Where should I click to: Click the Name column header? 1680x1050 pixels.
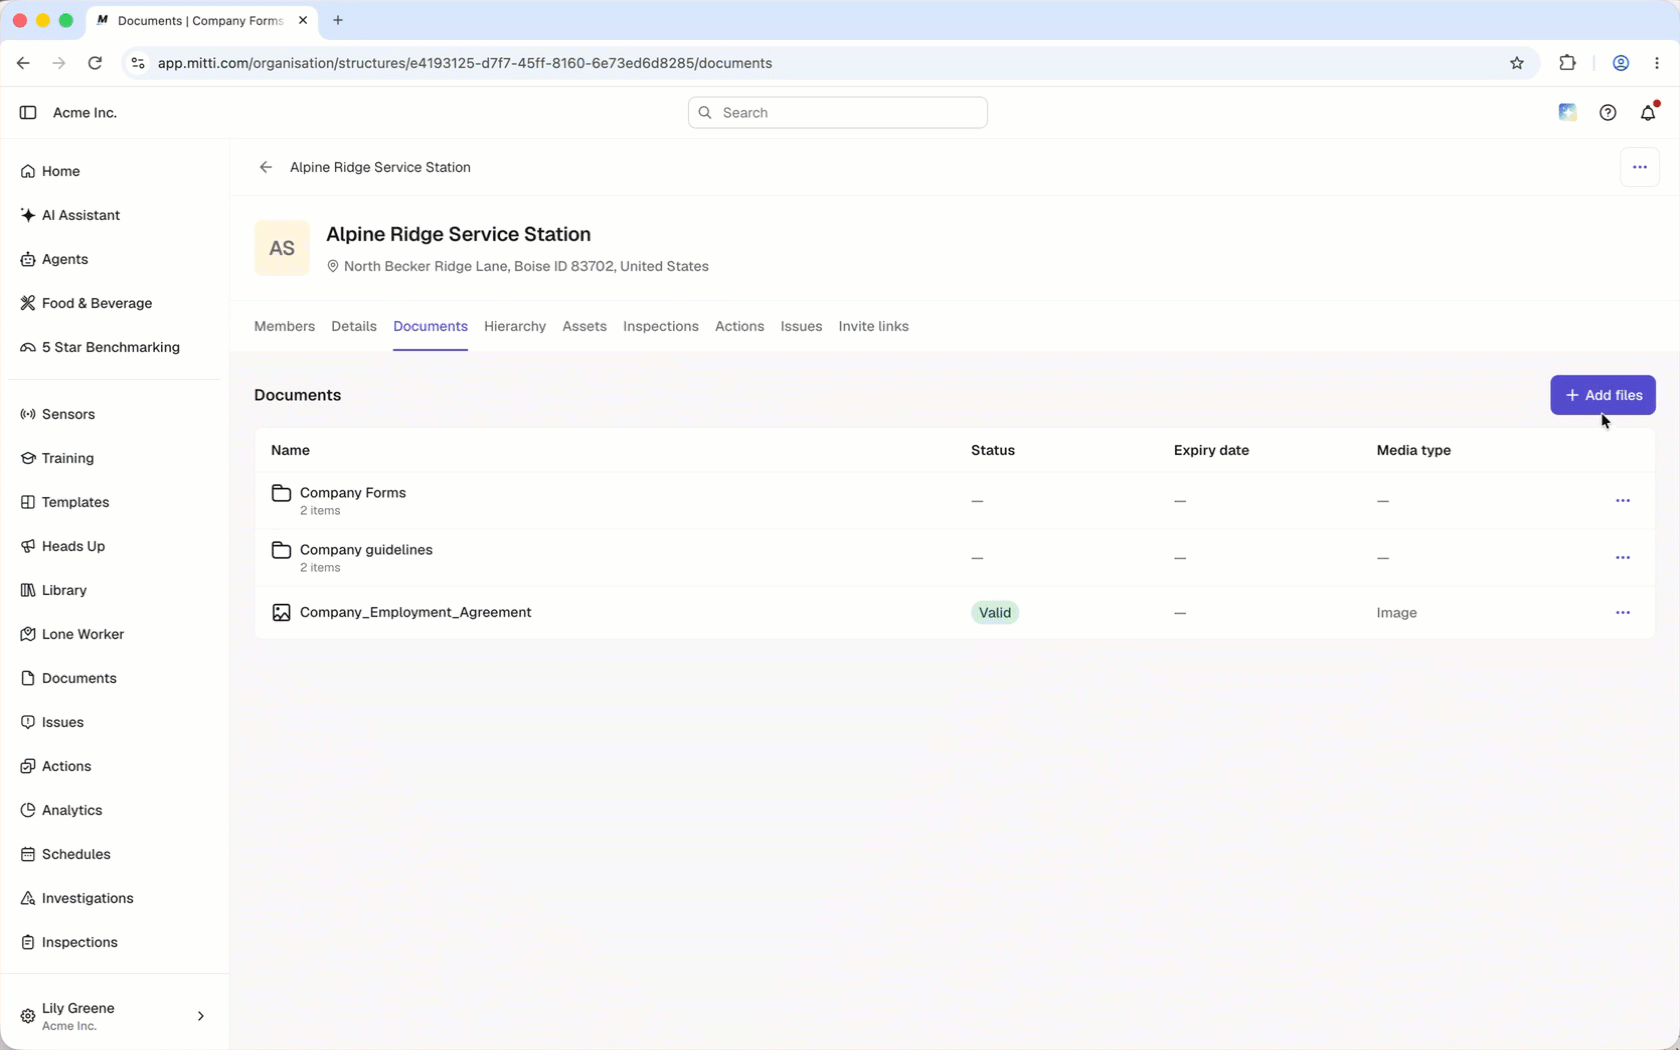(x=290, y=450)
